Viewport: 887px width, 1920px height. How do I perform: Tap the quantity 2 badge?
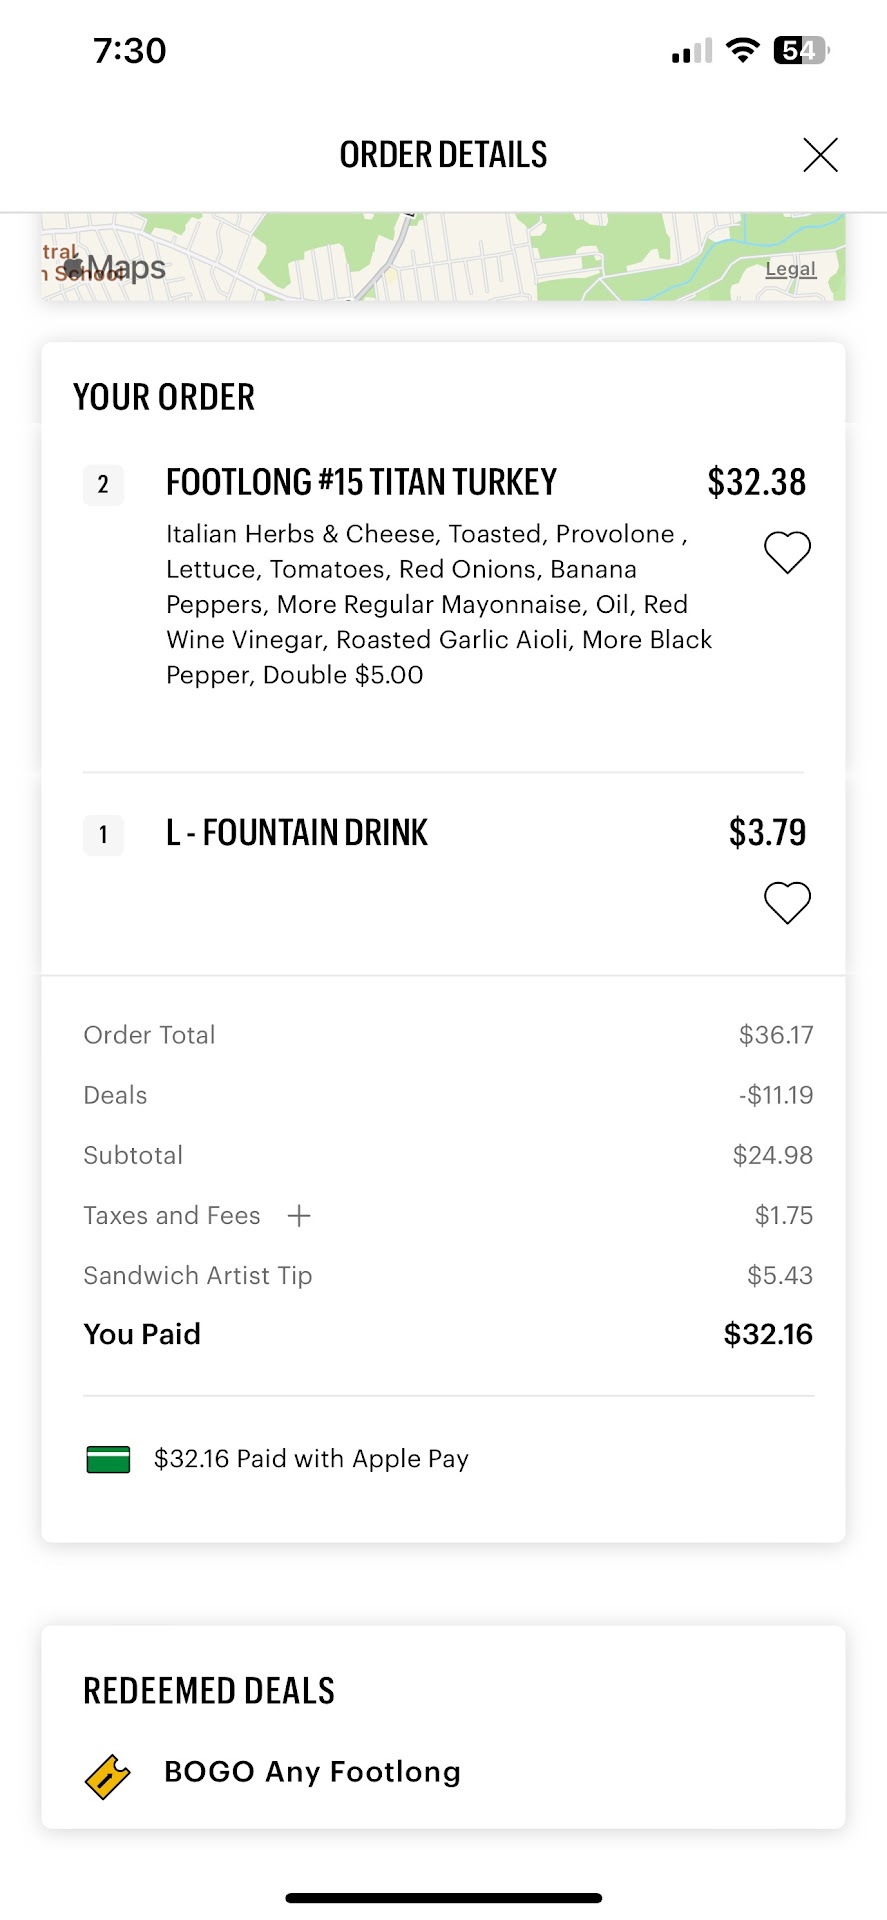(x=103, y=485)
